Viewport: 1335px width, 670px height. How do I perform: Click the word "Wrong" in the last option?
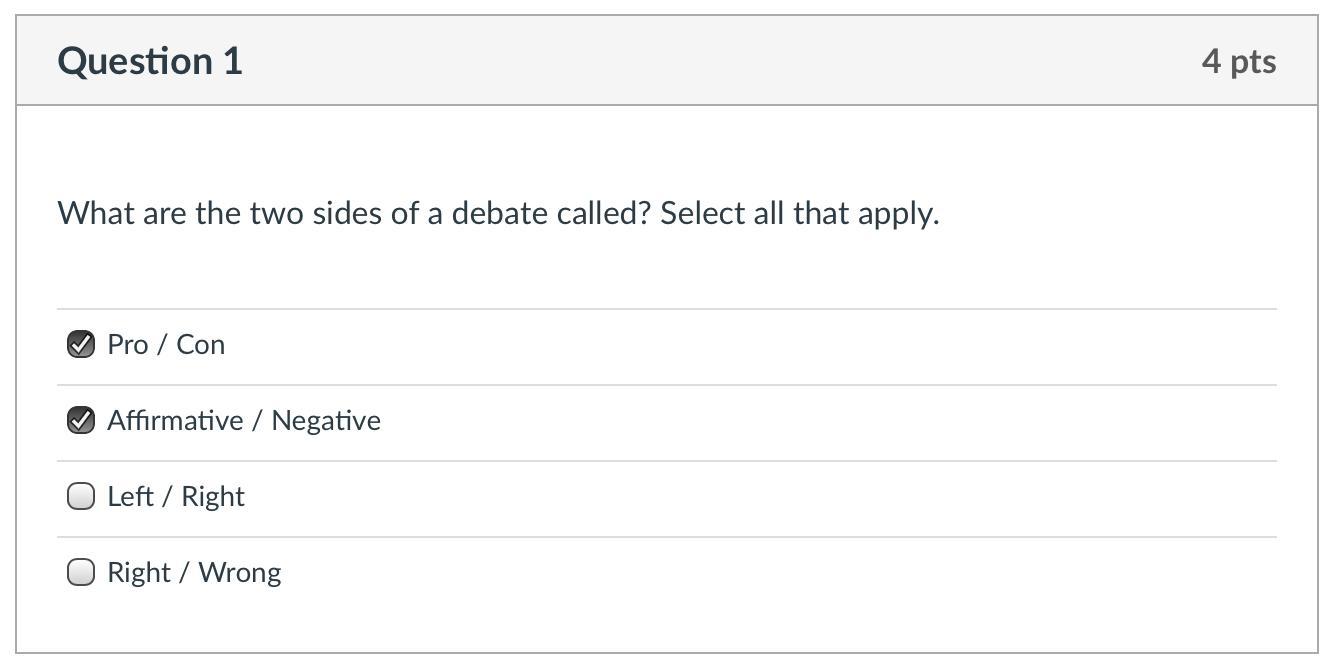click(240, 572)
